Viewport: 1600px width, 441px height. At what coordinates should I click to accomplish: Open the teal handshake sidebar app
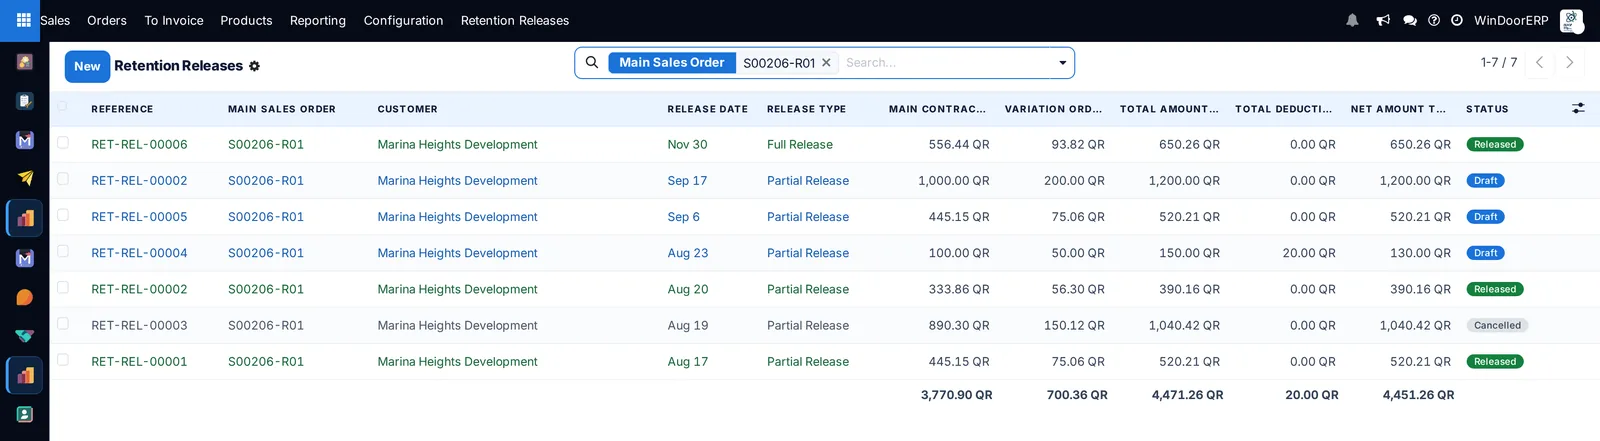coord(25,336)
